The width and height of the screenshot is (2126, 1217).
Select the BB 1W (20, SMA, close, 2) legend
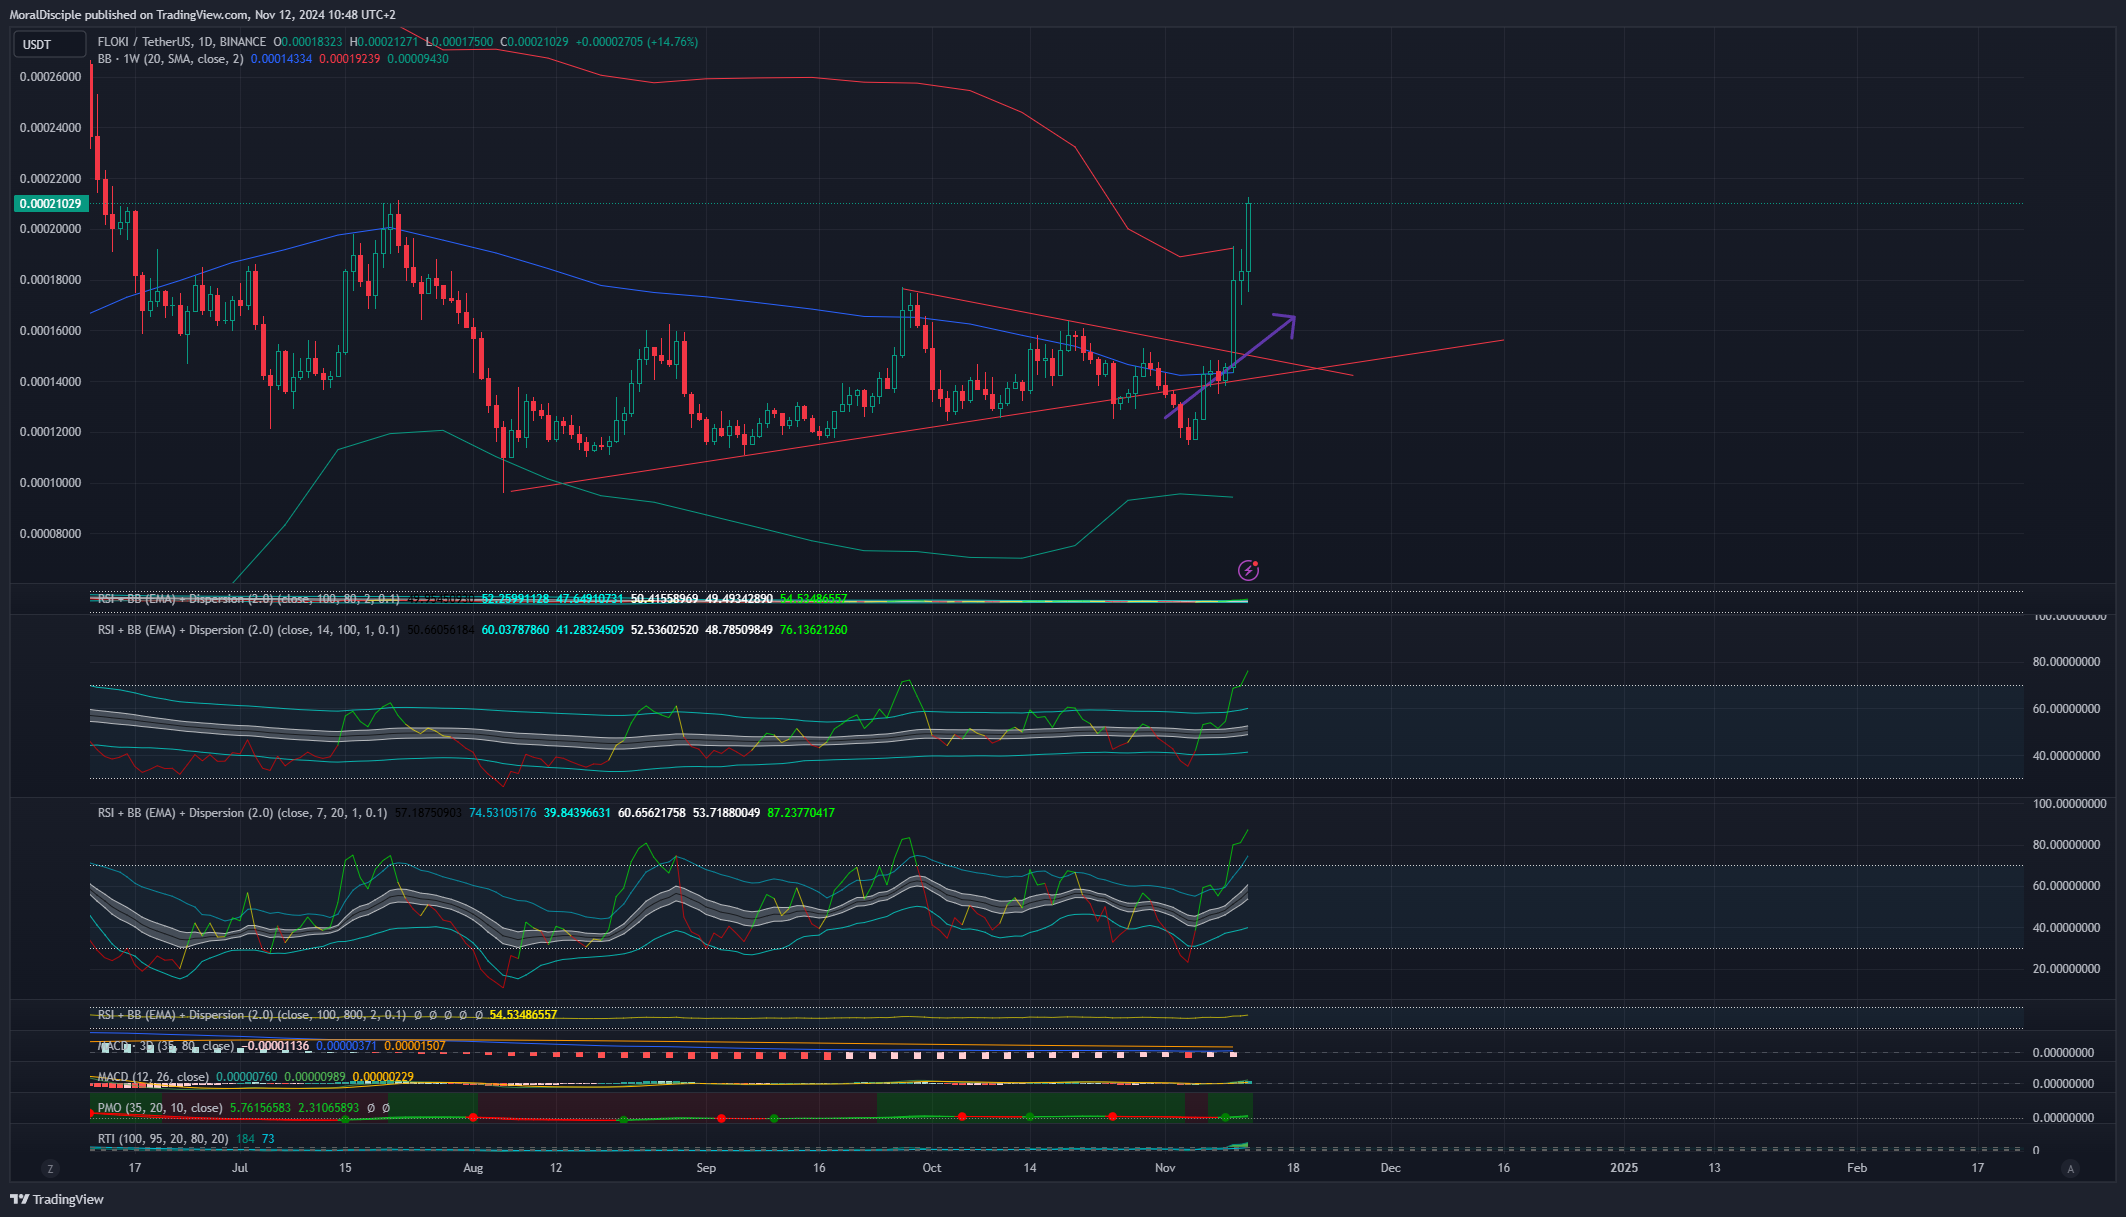pos(170,59)
